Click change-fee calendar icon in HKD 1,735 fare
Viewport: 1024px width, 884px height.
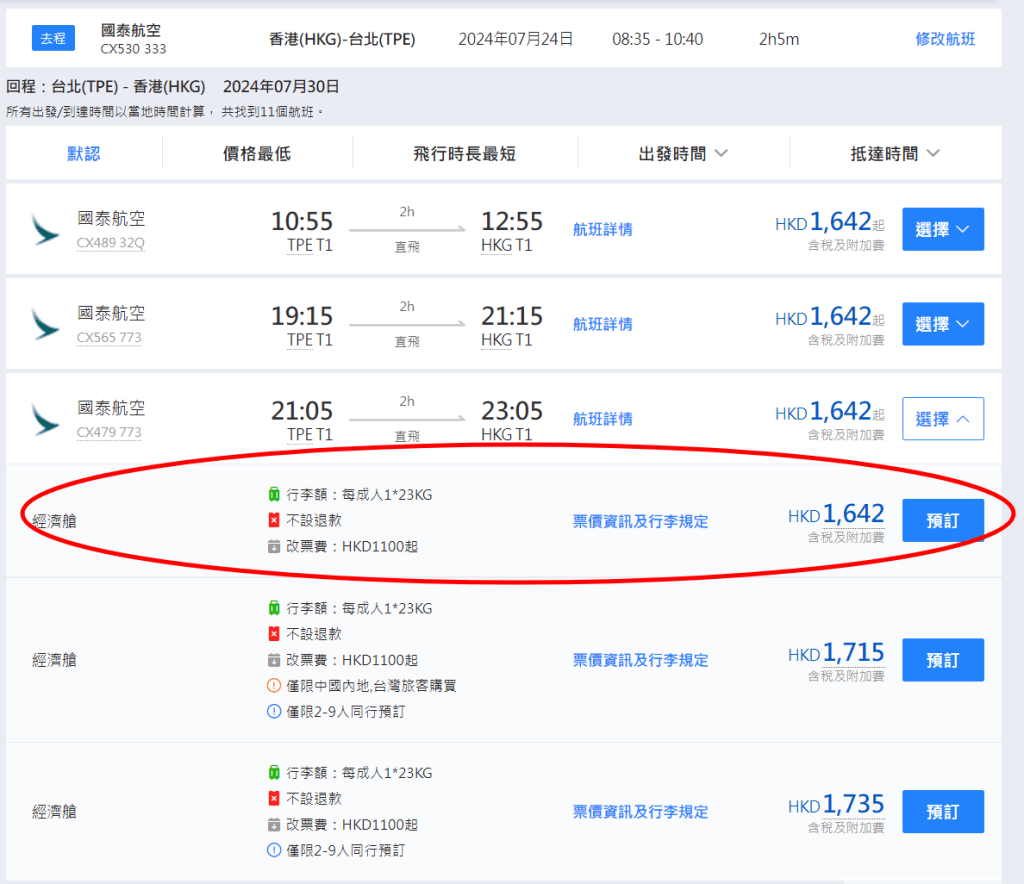(274, 825)
